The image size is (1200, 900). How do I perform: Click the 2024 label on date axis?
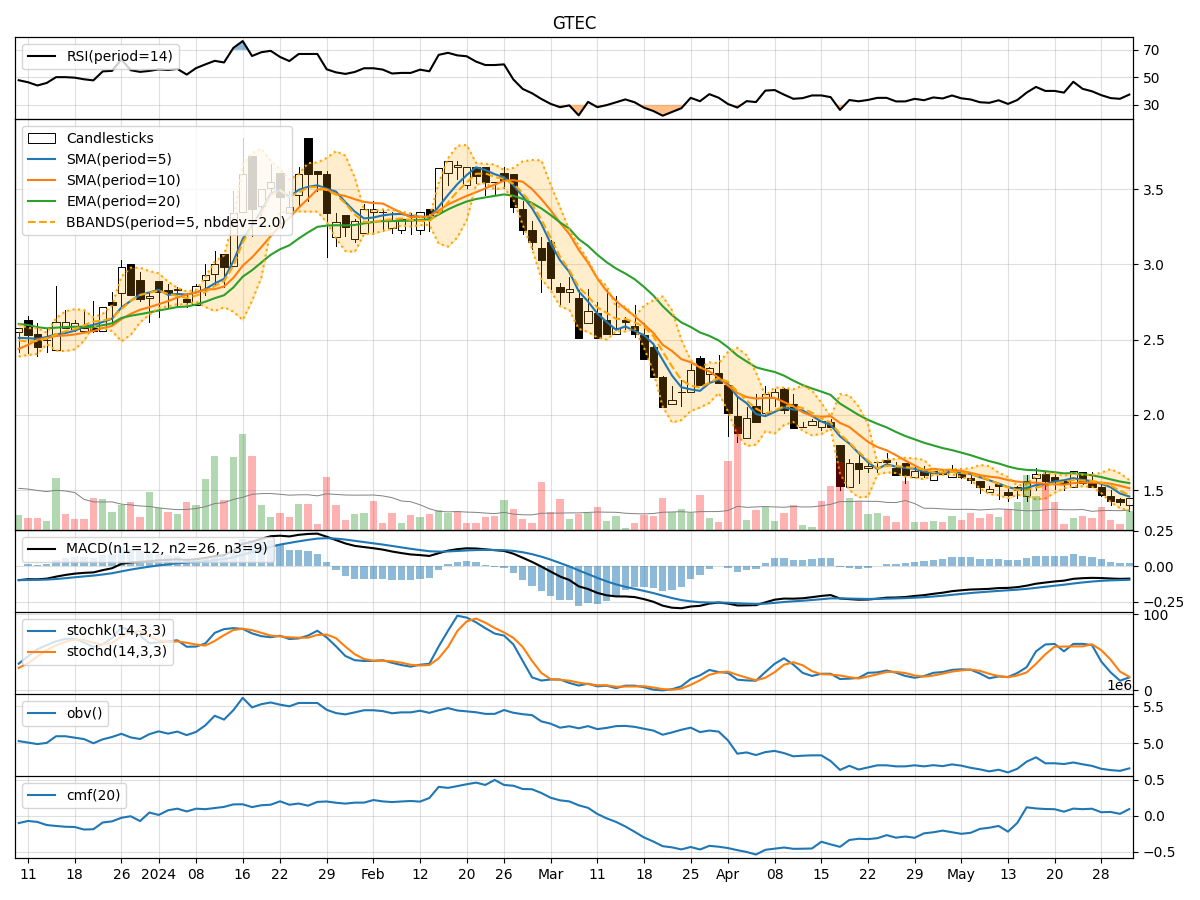158,873
